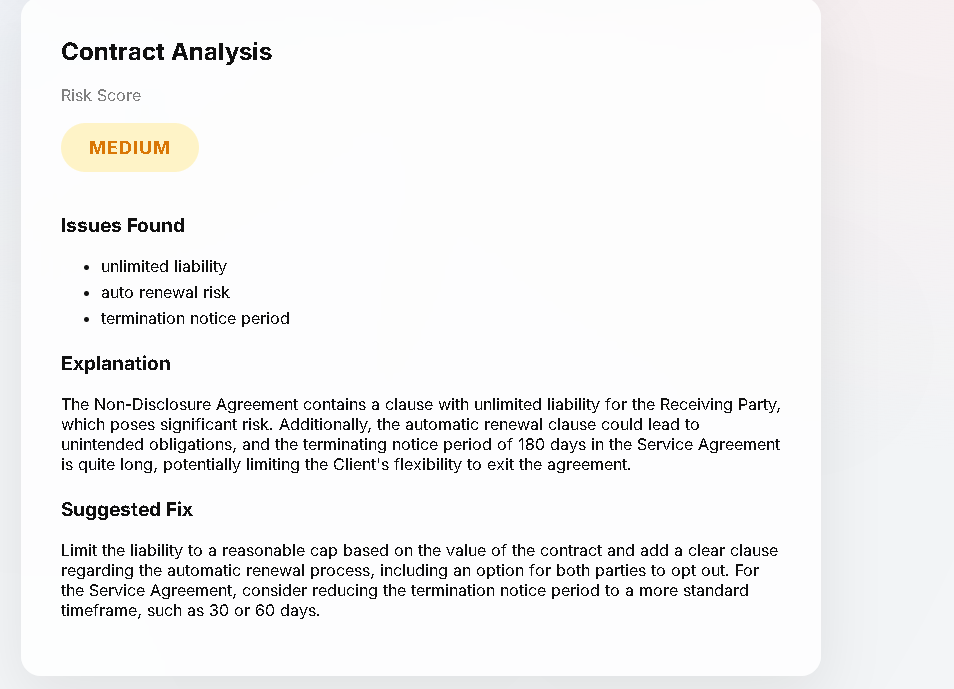
Task: Click the blank area right of the analysis card
Action: (x=887, y=341)
